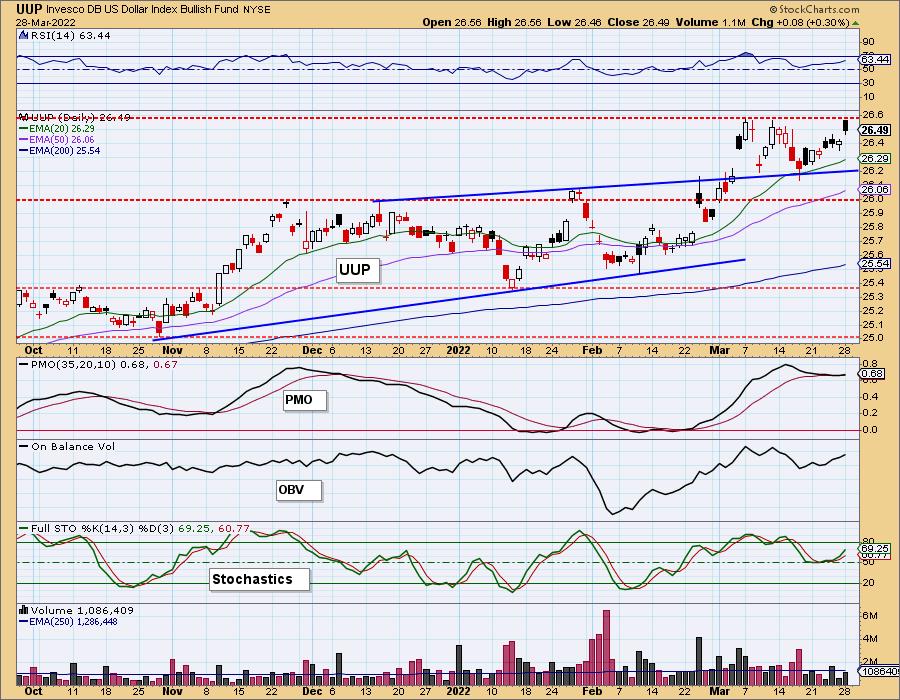The image size is (900, 700).
Task: Click the OBV annotation box
Action: pyautogui.click(x=298, y=490)
